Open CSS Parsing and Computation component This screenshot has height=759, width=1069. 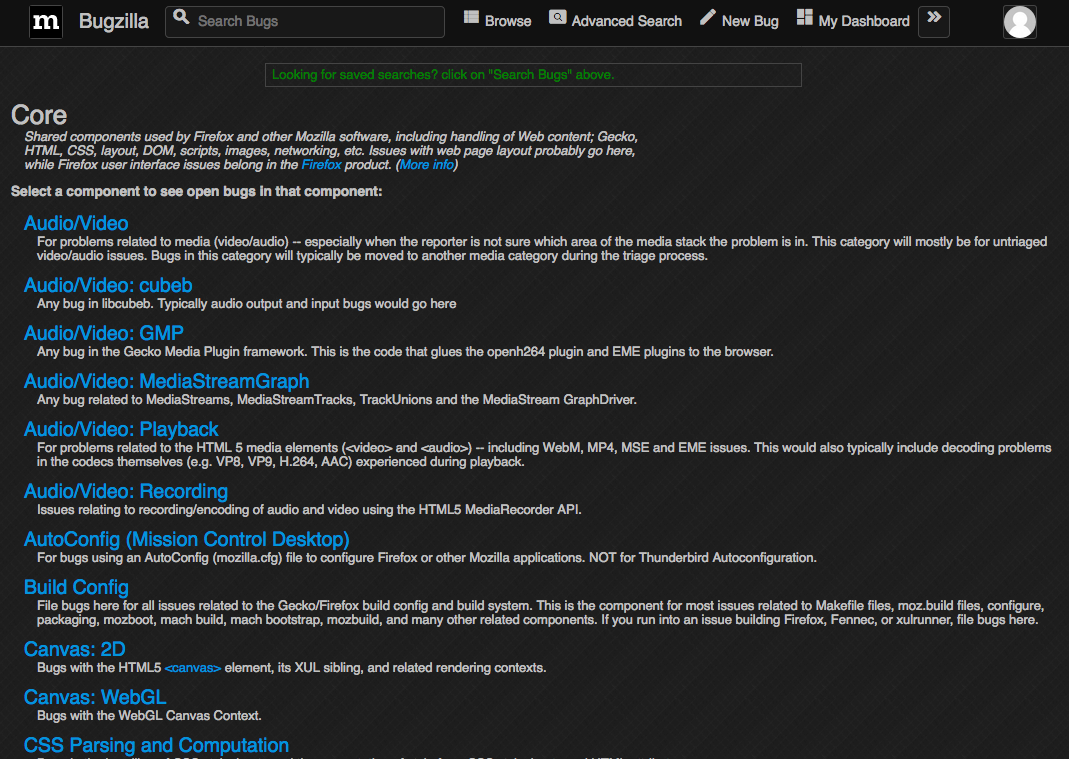pyautogui.click(x=157, y=745)
